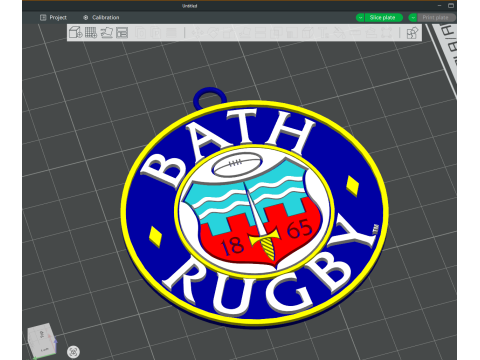Screen dimensions: 480x360
Task: Expand the Print plate dropdown arrow
Action: pyautogui.click(x=413, y=17)
